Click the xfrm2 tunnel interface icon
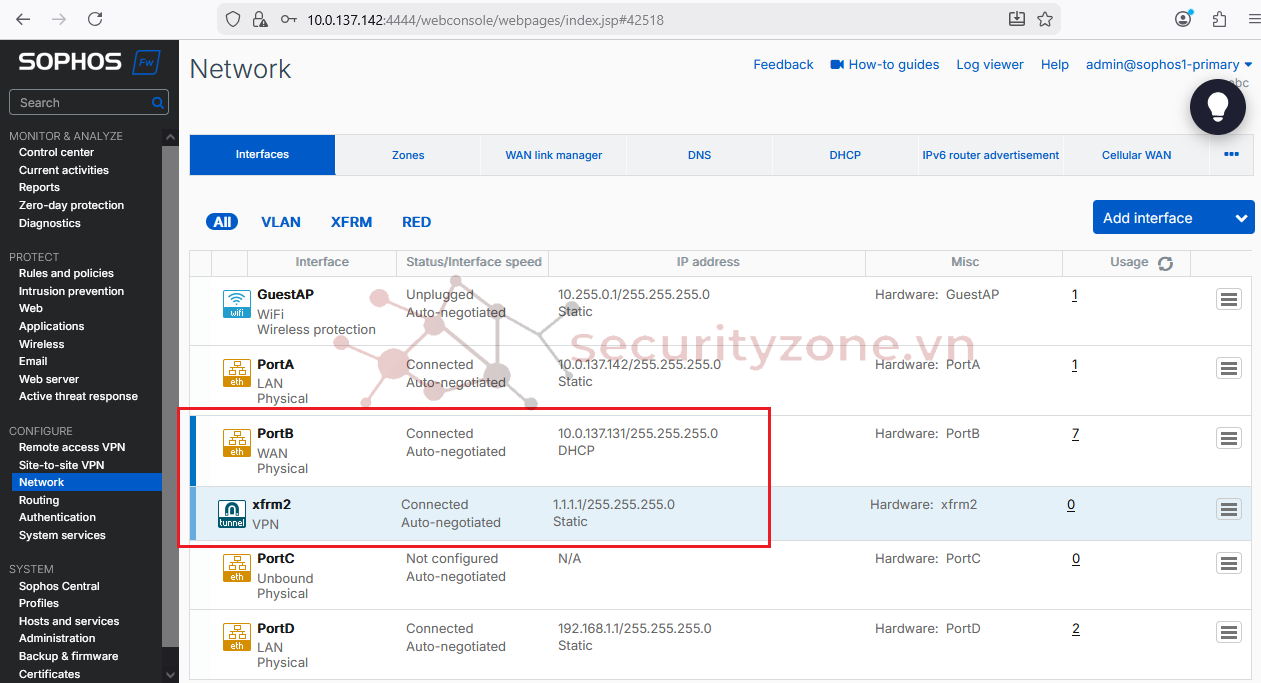This screenshot has height=683, width=1261. point(232,514)
